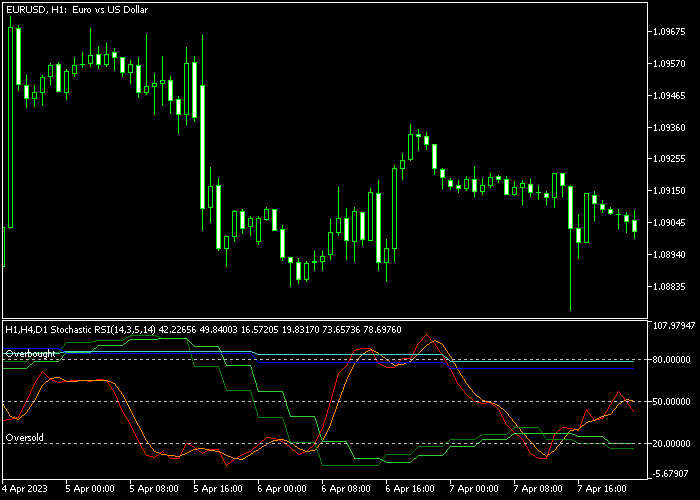Click the 1.09150 price scale value
This screenshot has height=500, width=700.
click(x=669, y=191)
